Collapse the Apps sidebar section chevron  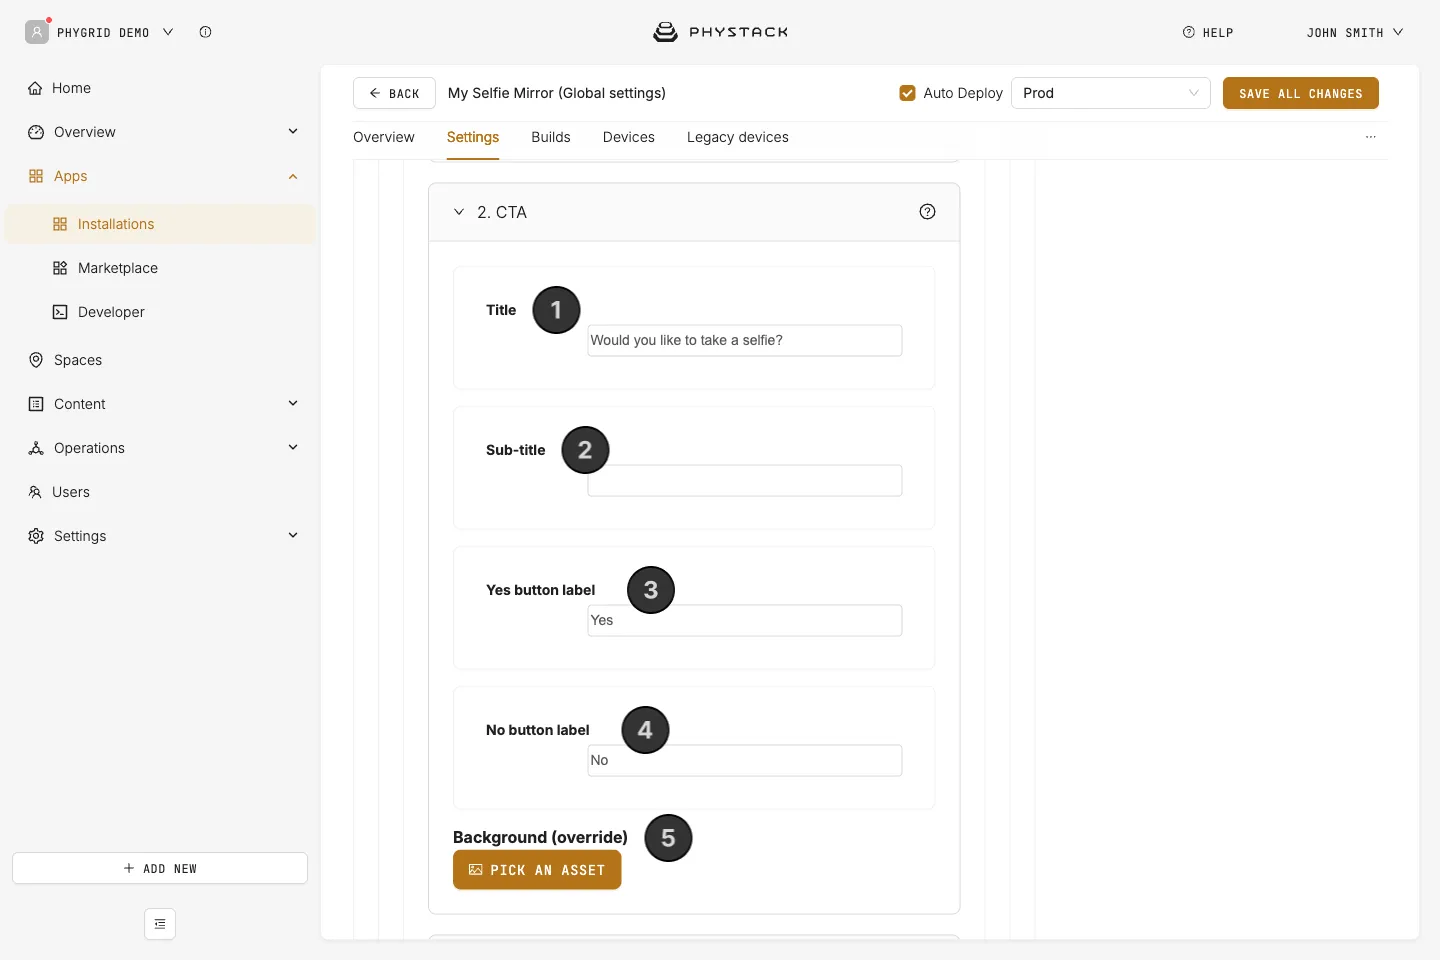pyautogui.click(x=293, y=176)
